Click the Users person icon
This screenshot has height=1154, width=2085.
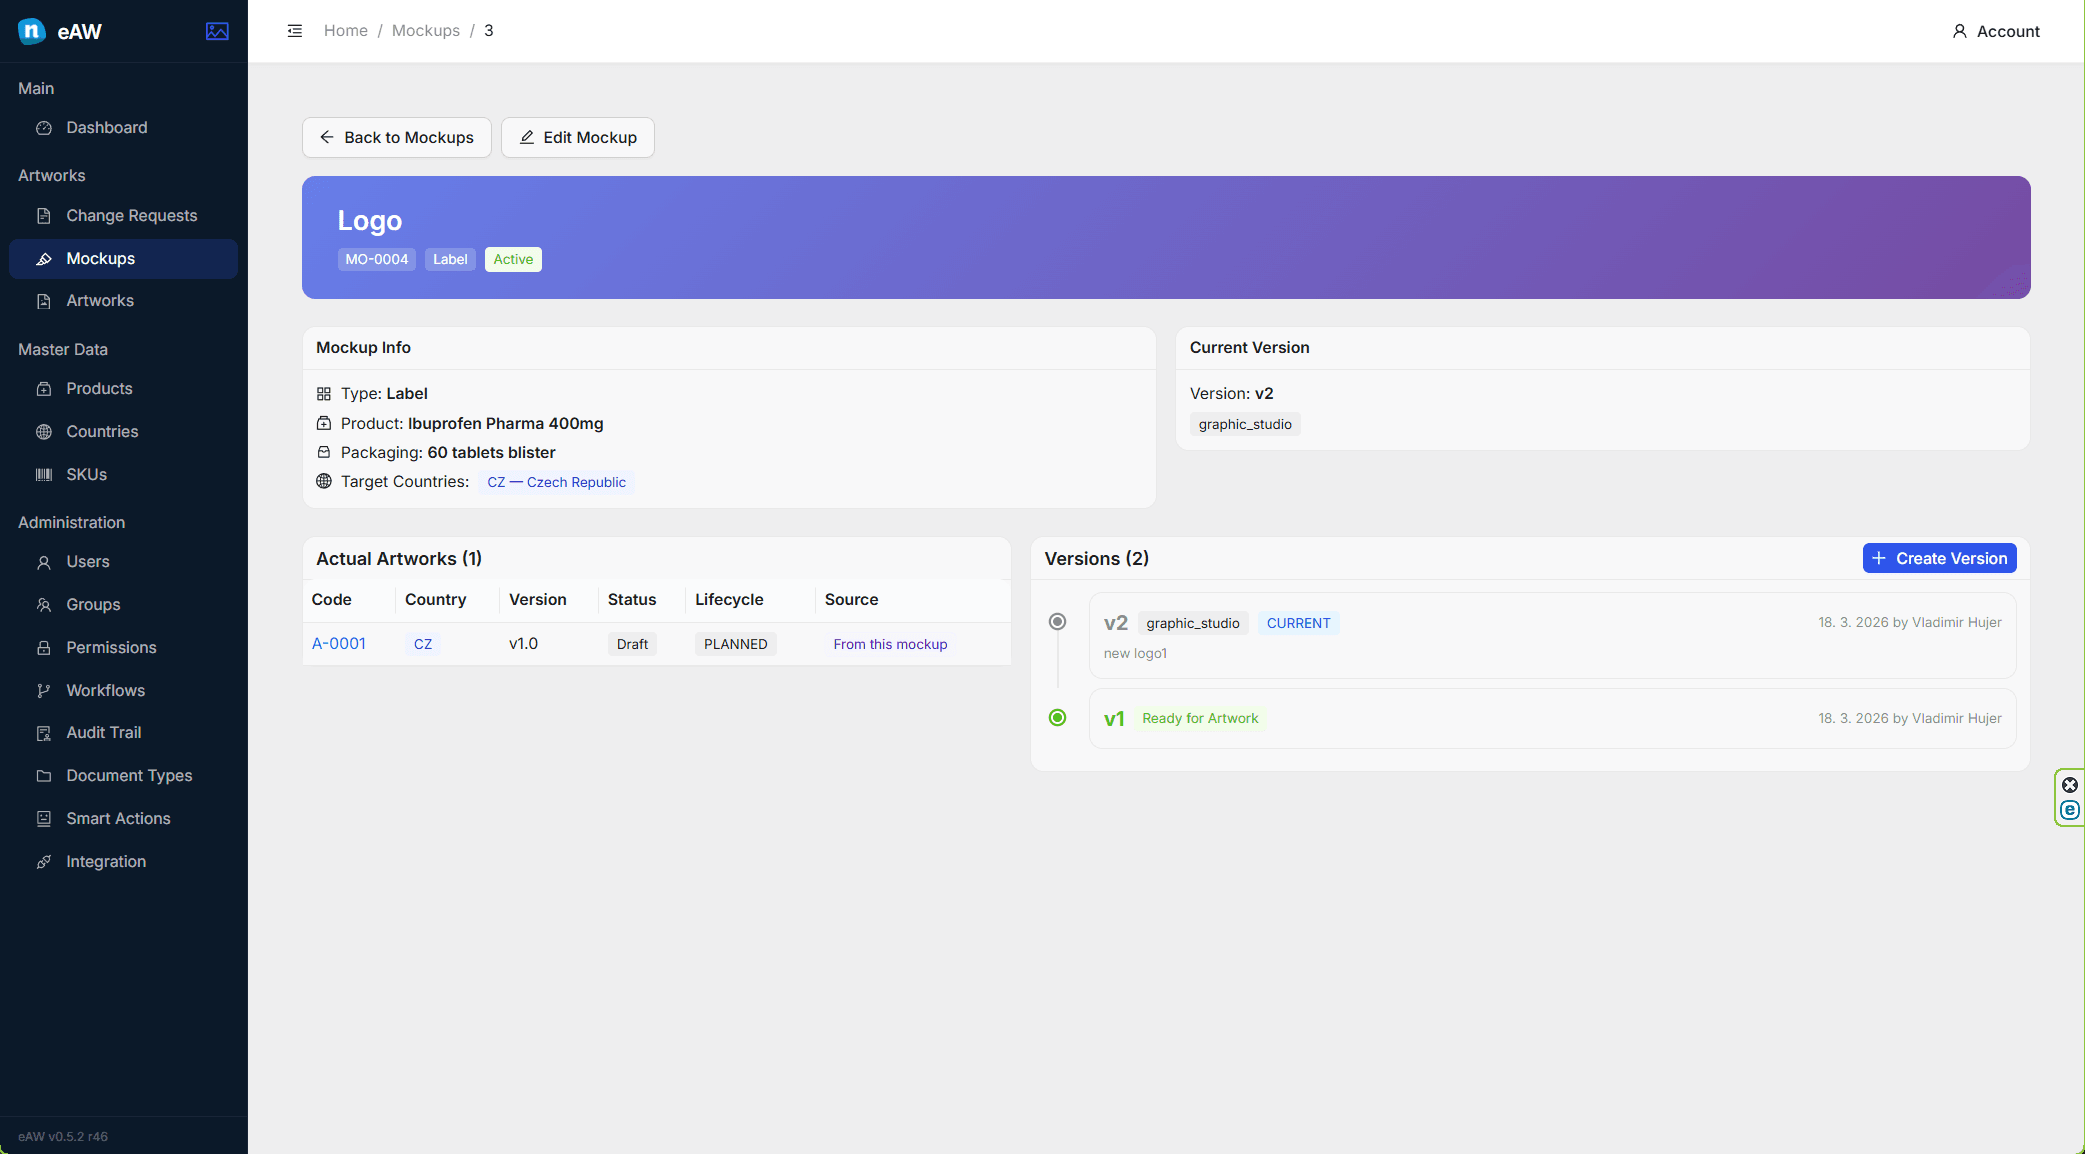44,562
